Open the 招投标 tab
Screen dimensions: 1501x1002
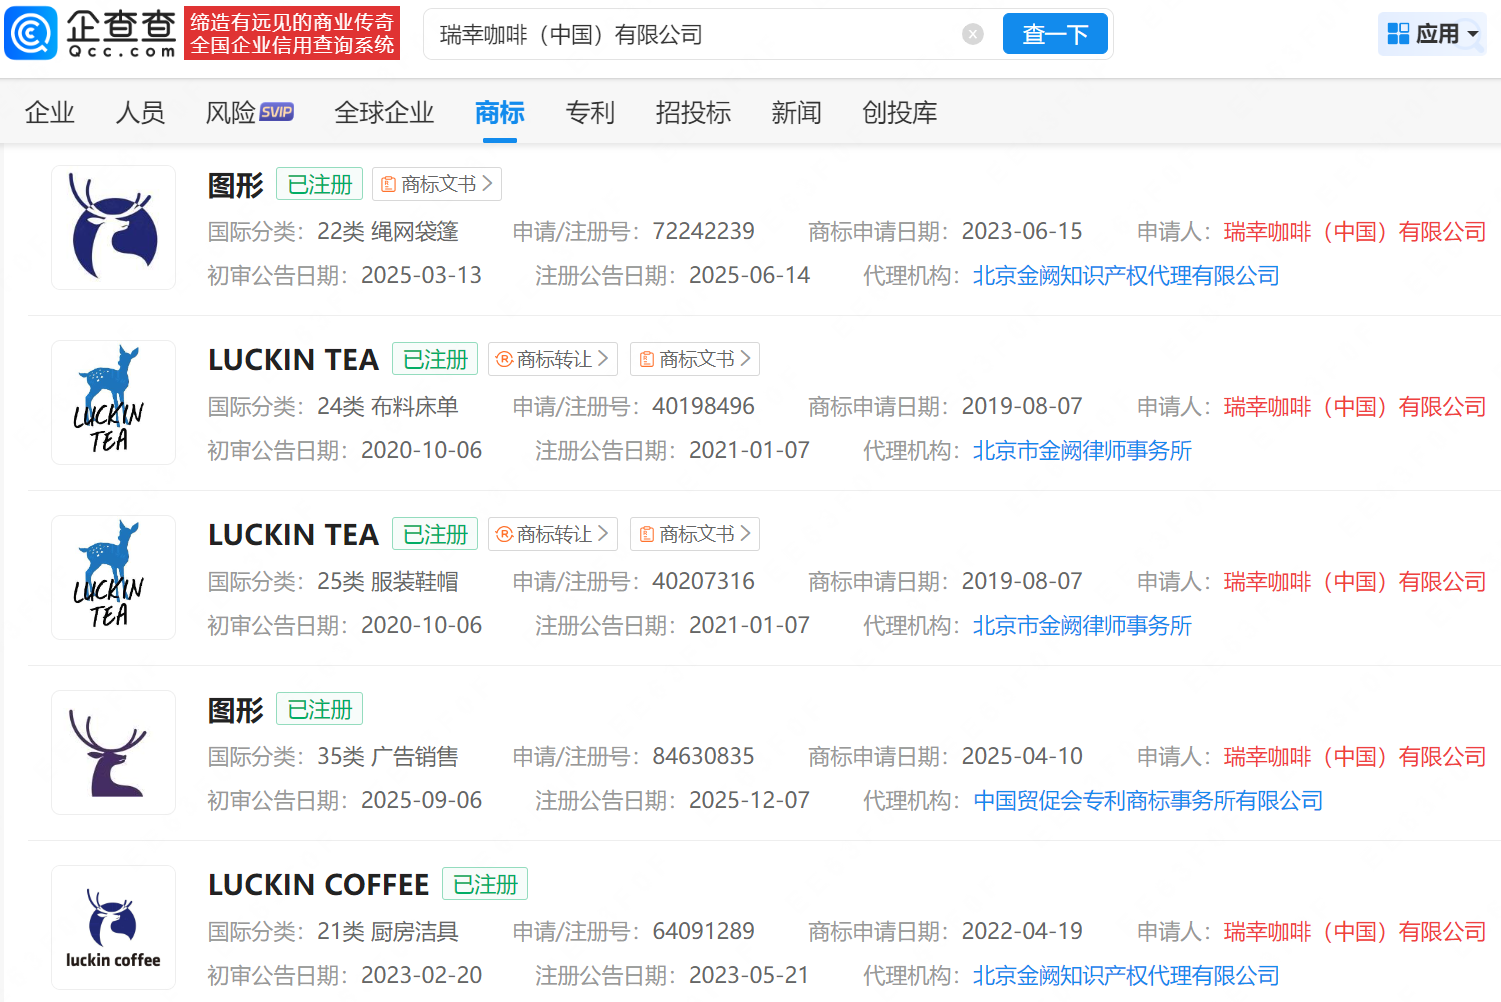[693, 113]
